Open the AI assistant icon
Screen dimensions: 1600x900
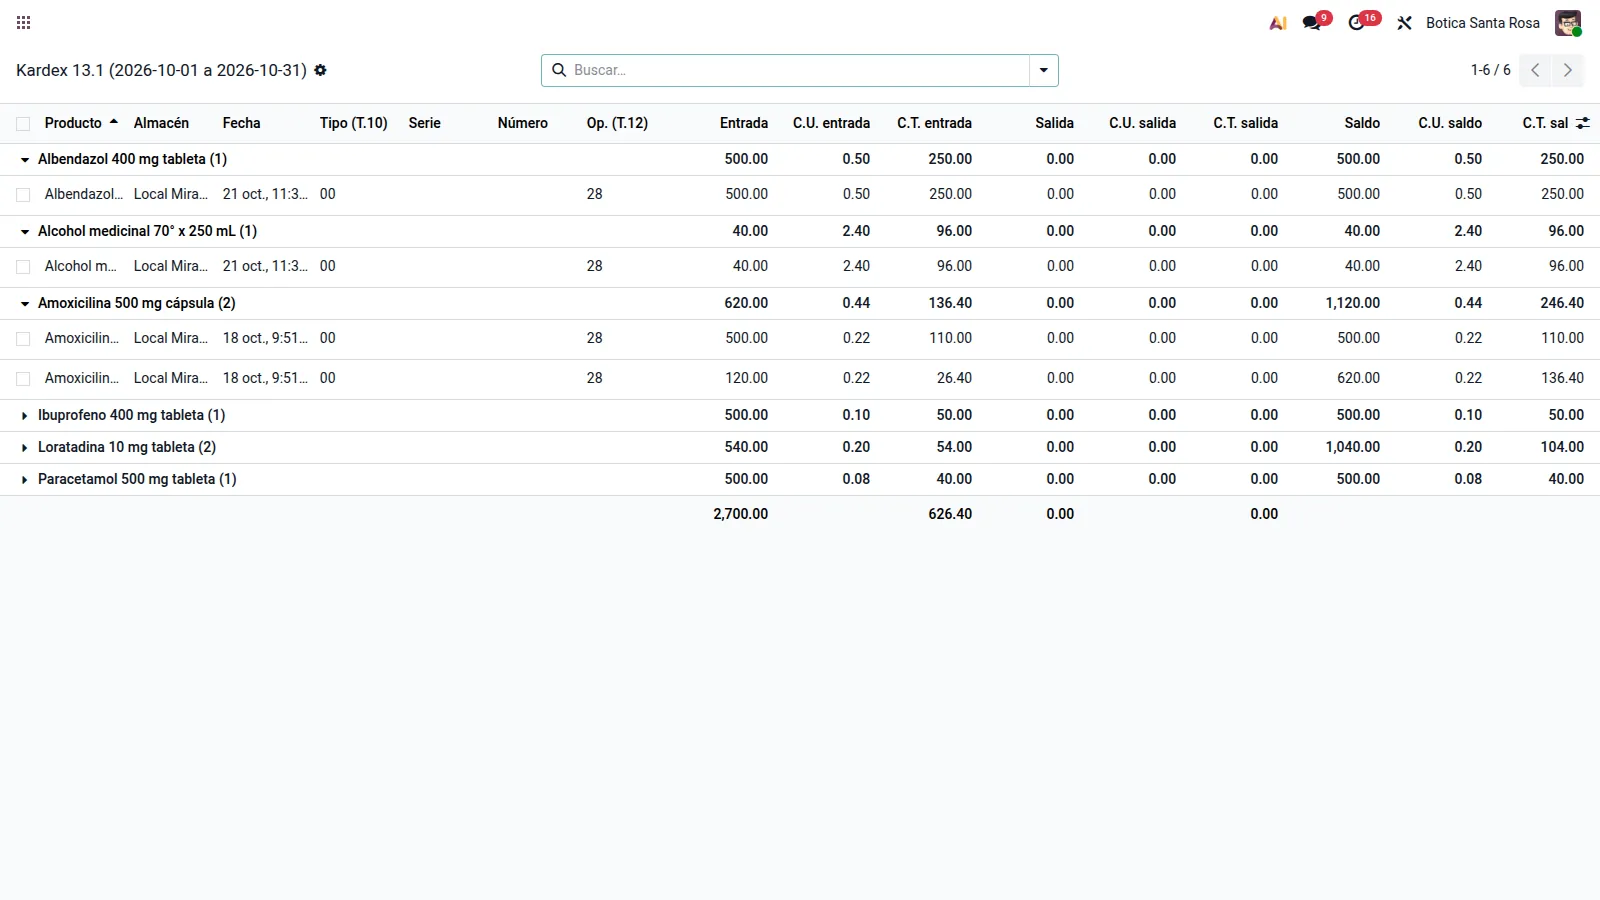[x=1278, y=23]
